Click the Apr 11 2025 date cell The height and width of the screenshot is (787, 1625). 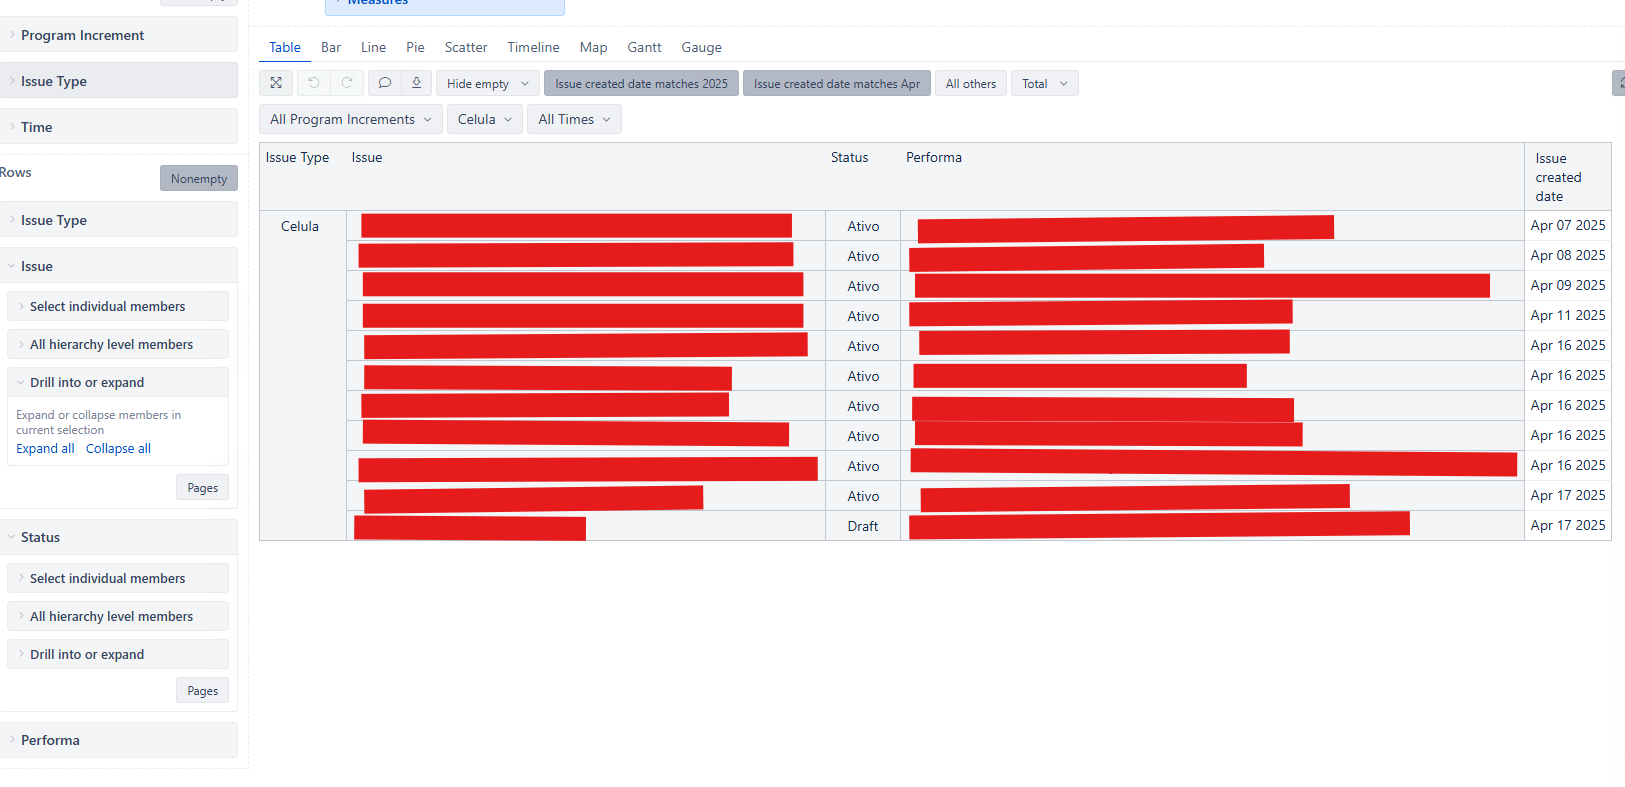1567,315
